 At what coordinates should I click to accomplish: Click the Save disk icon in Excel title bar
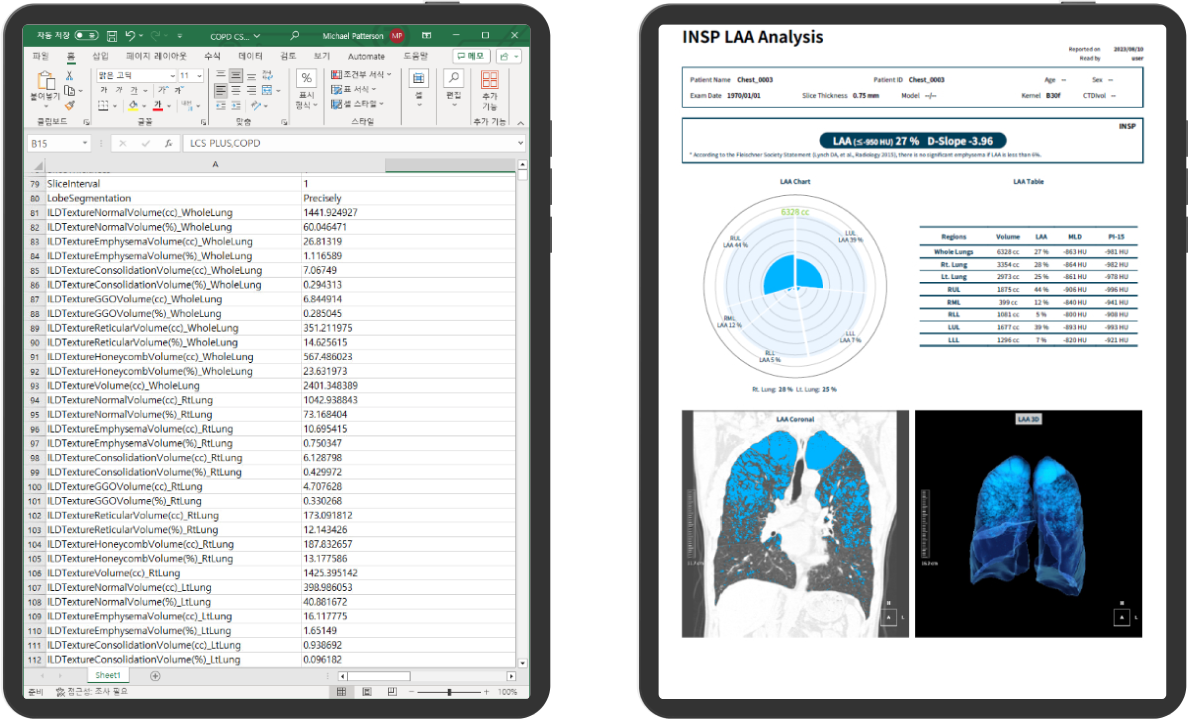(112, 36)
